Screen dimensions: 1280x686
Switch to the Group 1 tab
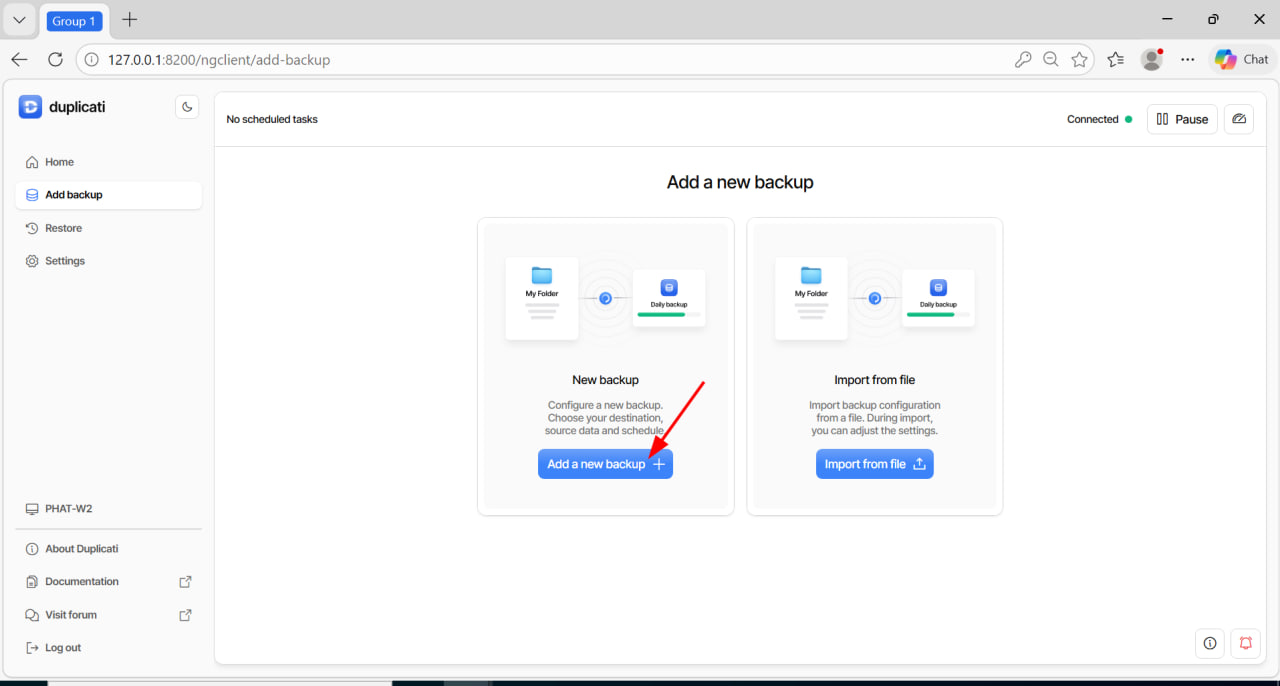pos(74,20)
